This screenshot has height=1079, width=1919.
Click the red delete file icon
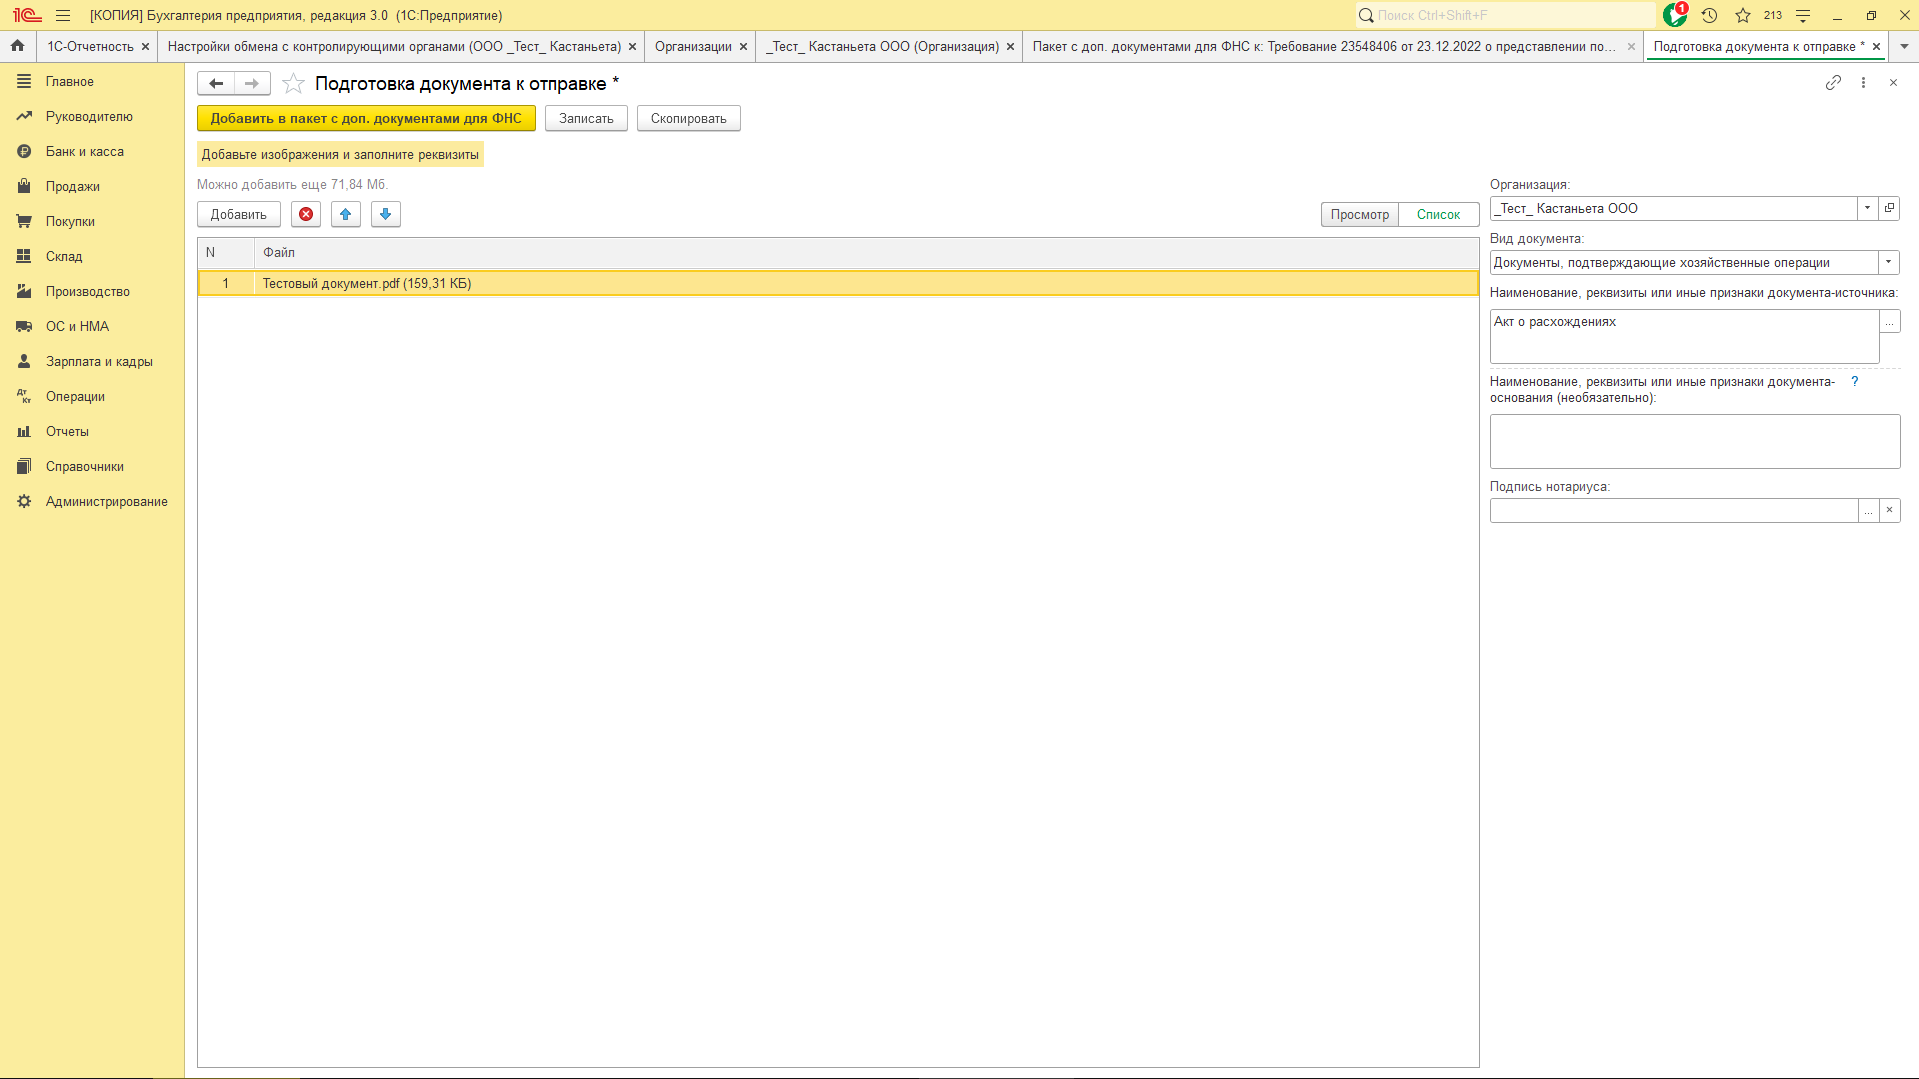pos(306,214)
